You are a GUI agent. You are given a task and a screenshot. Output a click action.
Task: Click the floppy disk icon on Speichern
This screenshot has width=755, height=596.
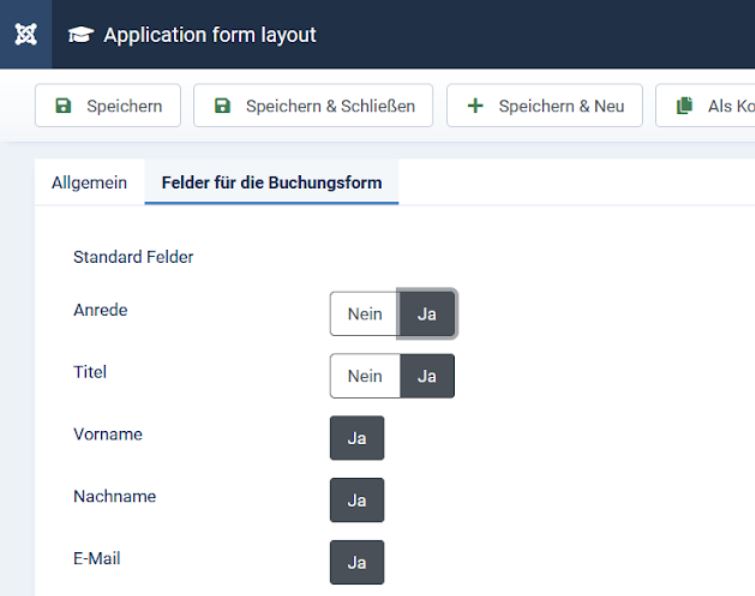(x=63, y=105)
